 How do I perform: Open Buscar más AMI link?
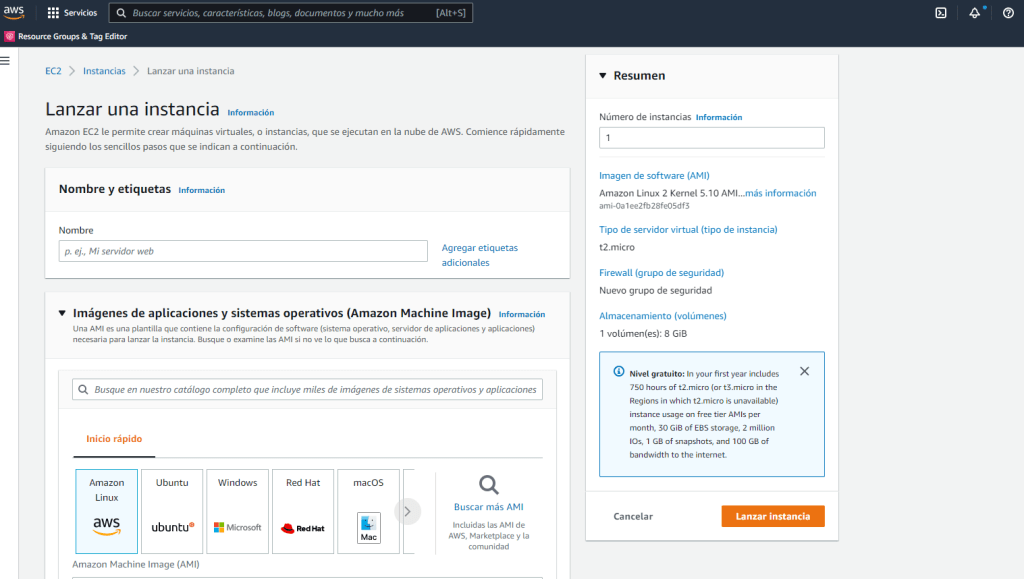click(488, 507)
